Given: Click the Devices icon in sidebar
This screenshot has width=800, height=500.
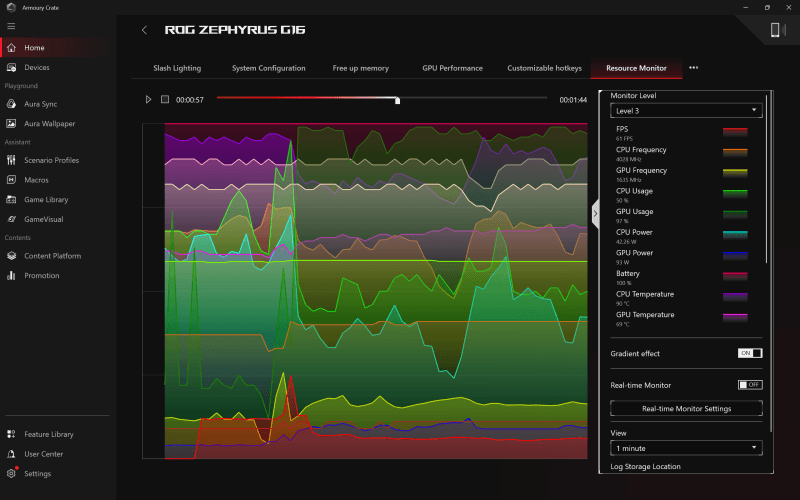Looking at the screenshot, I should 11,67.
